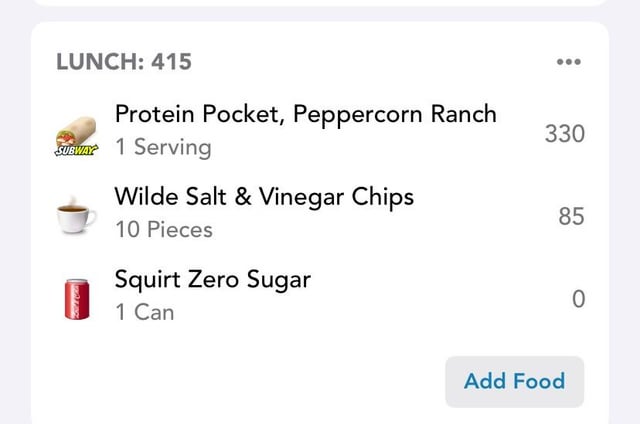The height and width of the screenshot is (424, 640).
Task: Tap the card above the Lunch section
Action: (x=320, y=4)
